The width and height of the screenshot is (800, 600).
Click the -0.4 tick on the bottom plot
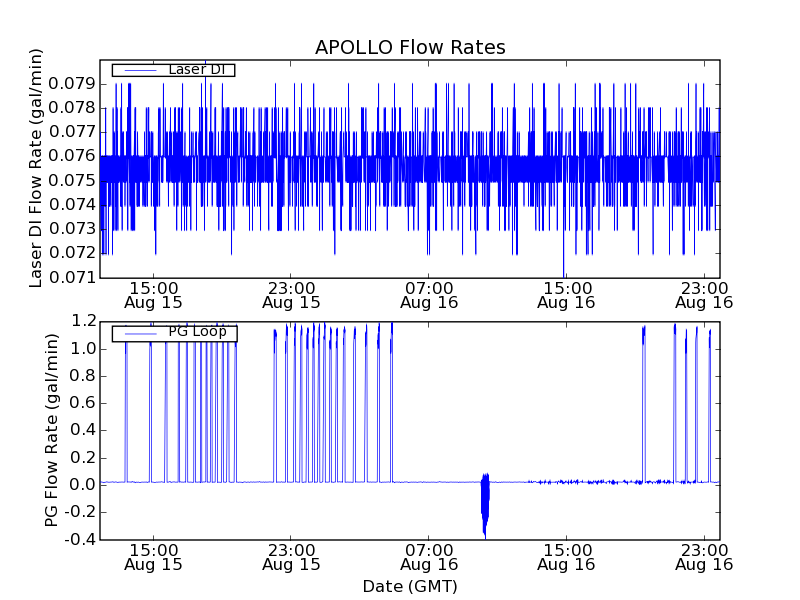(x=81, y=539)
